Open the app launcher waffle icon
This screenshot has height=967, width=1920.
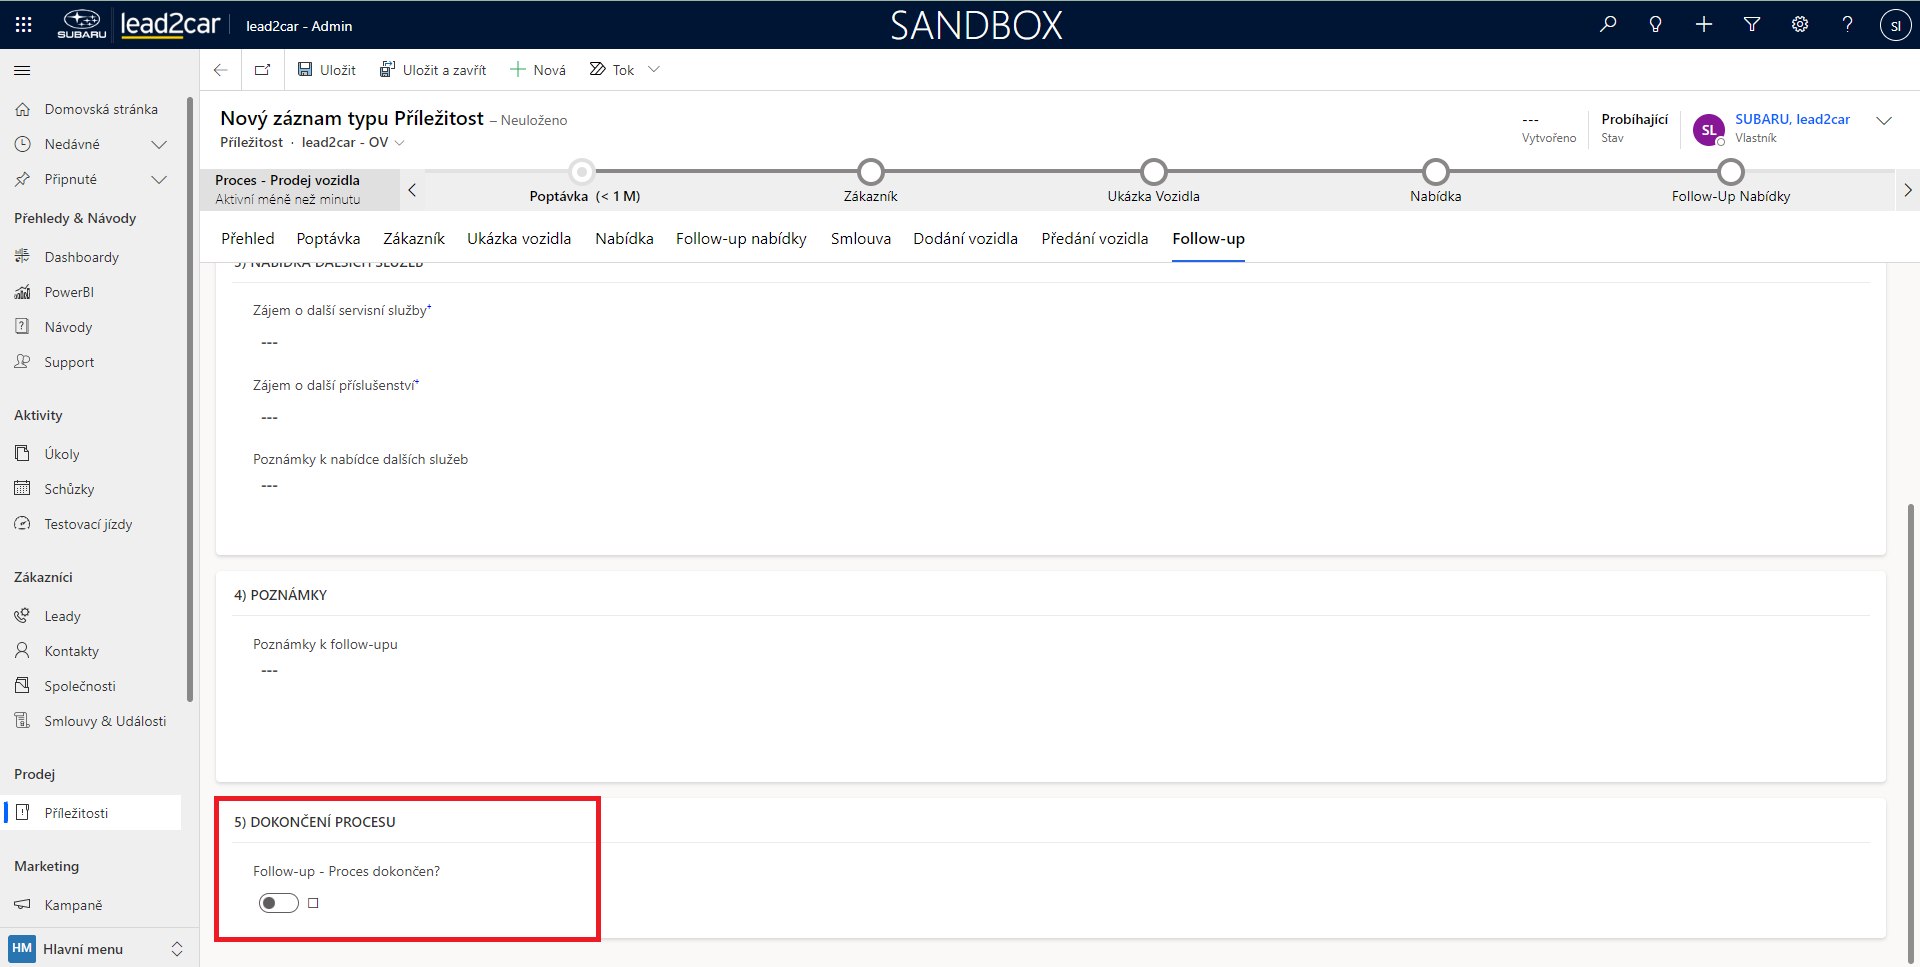[x=24, y=25]
